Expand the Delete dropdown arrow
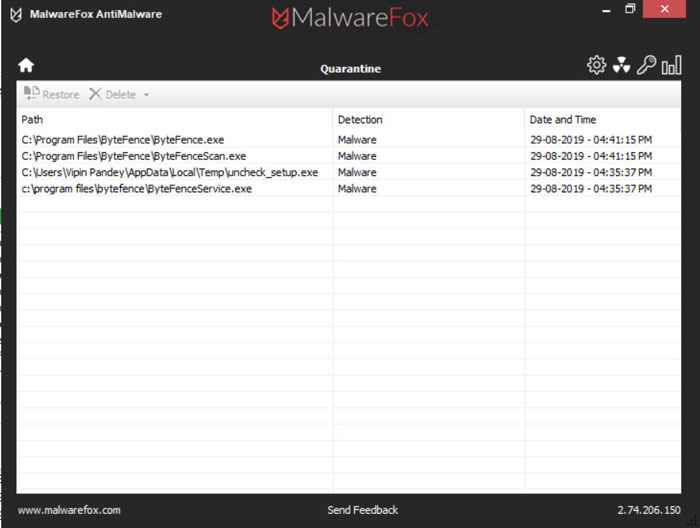The width and height of the screenshot is (700, 528). [x=147, y=96]
